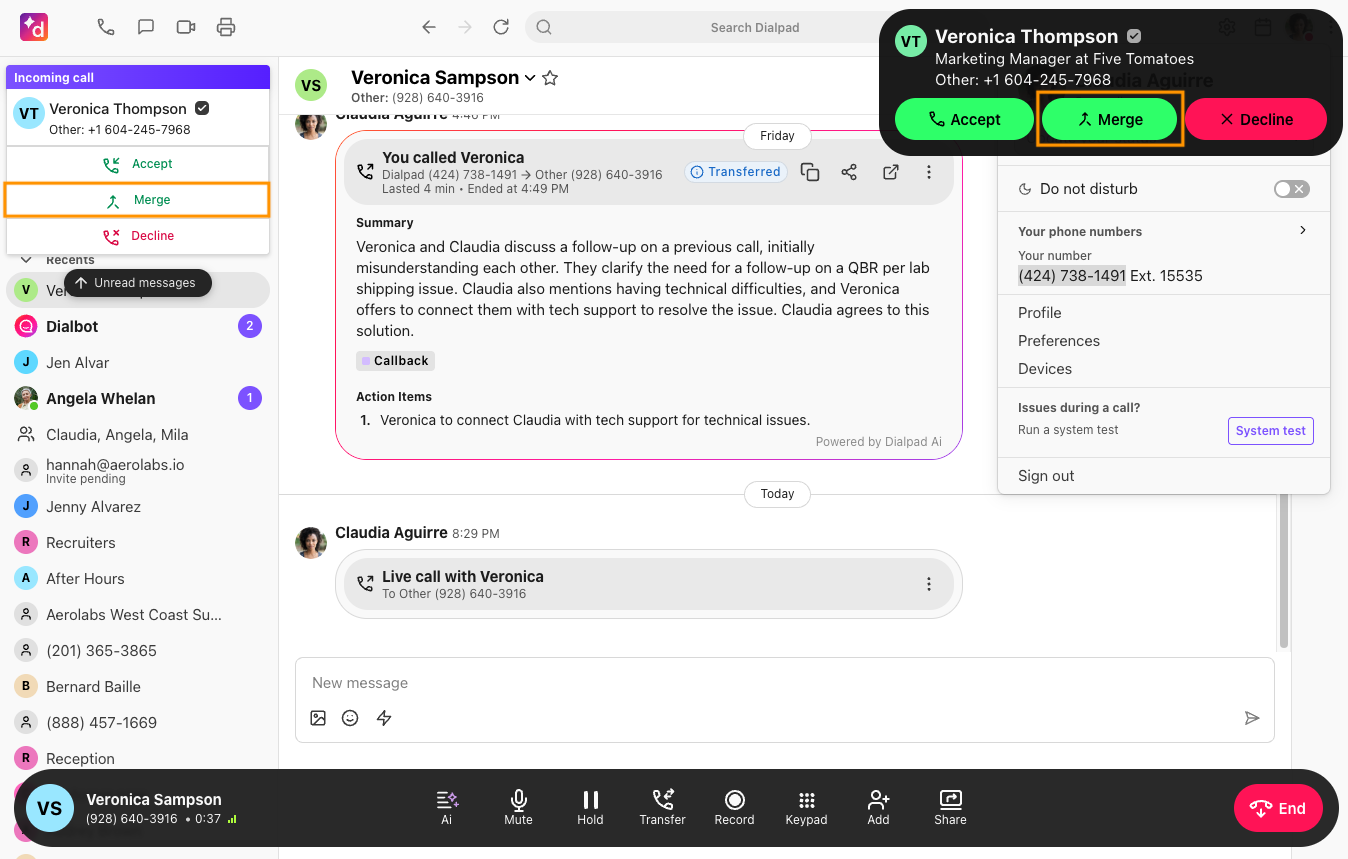The height and width of the screenshot is (859, 1348).
Task: Toggle Do not disturb switch
Action: 1291,189
